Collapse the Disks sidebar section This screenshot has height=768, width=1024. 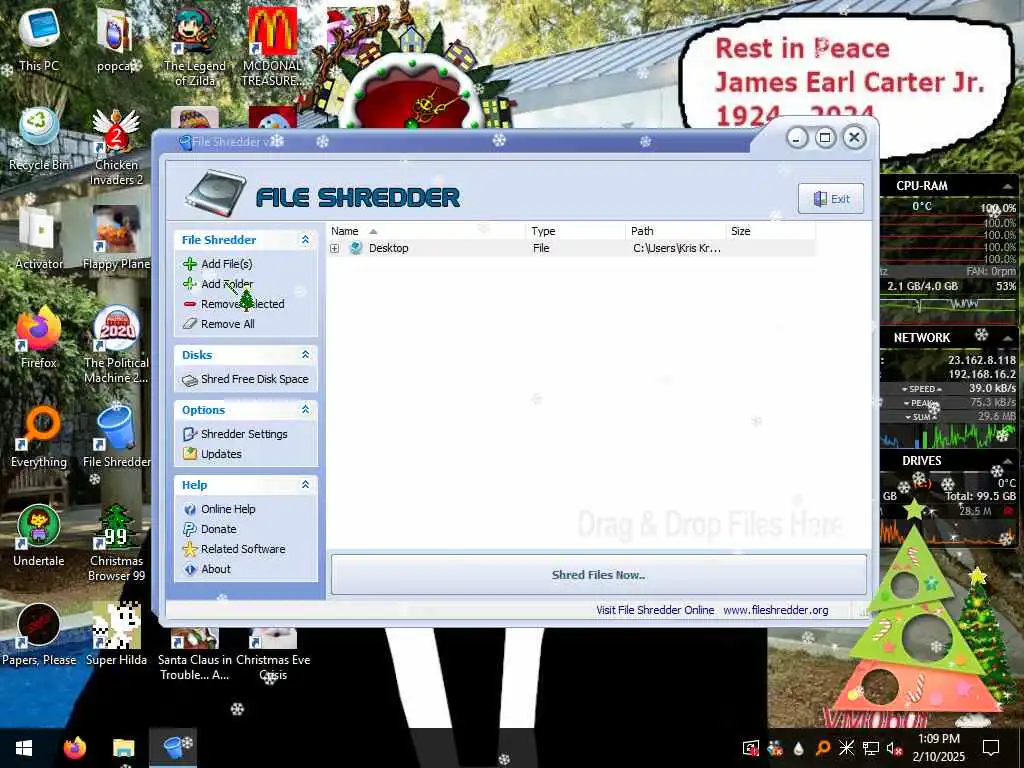coord(305,355)
